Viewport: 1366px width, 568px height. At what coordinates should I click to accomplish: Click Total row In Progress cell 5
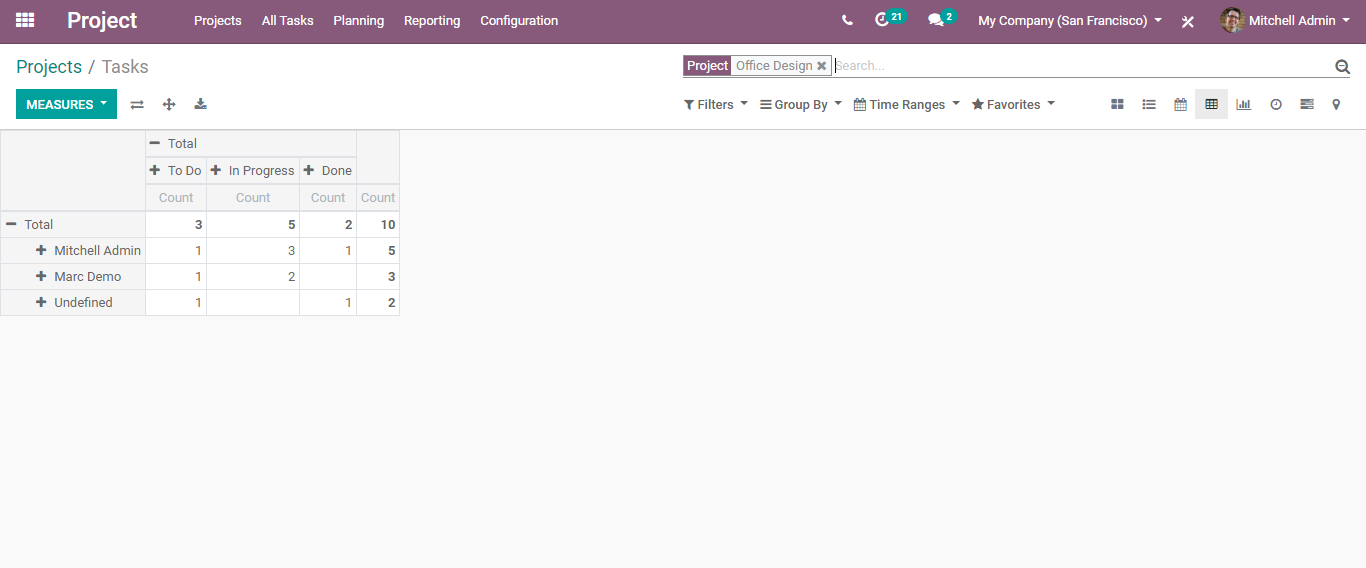[253, 224]
